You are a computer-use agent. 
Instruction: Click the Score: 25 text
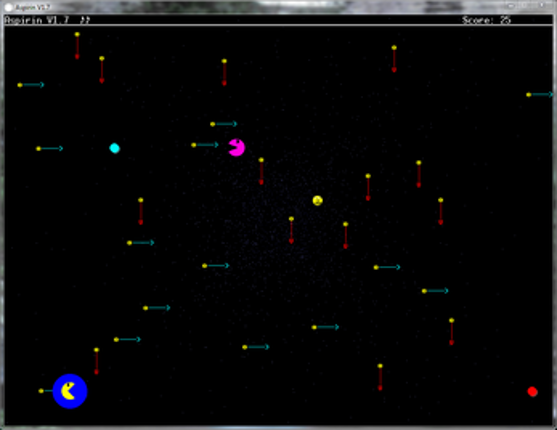click(x=486, y=20)
